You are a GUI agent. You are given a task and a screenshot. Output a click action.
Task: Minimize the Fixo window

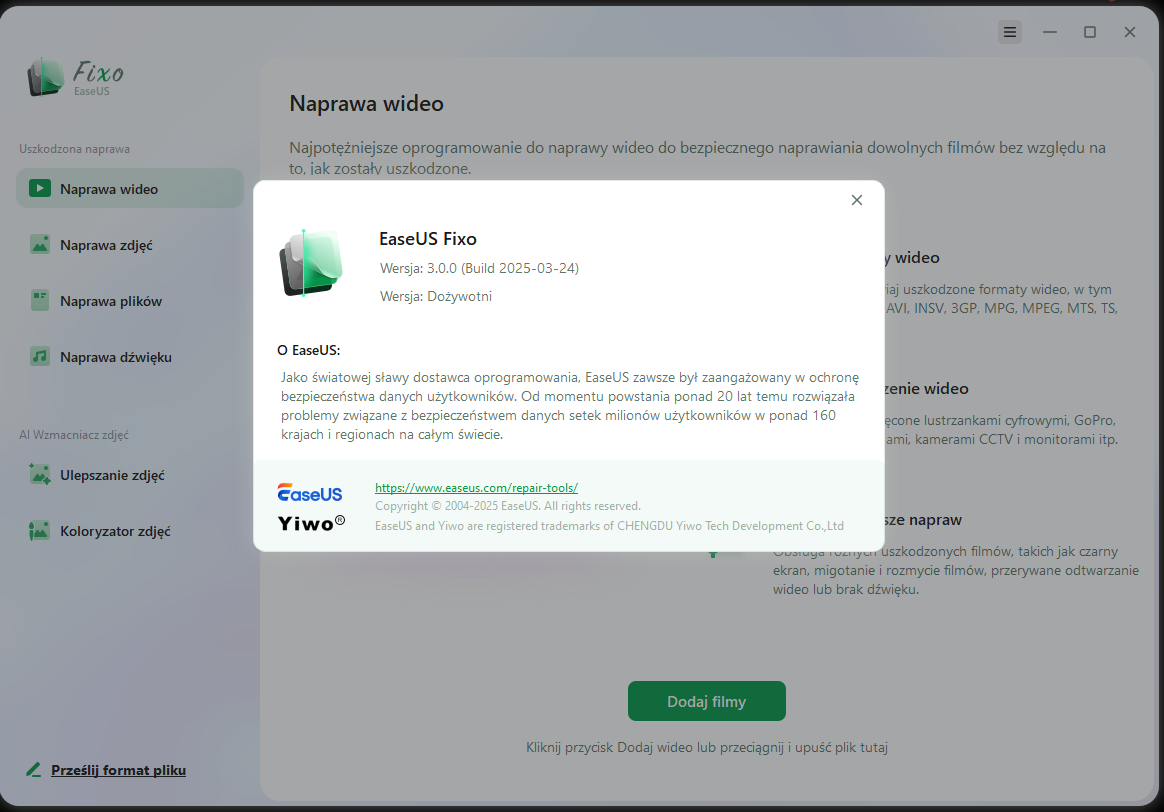1050,32
